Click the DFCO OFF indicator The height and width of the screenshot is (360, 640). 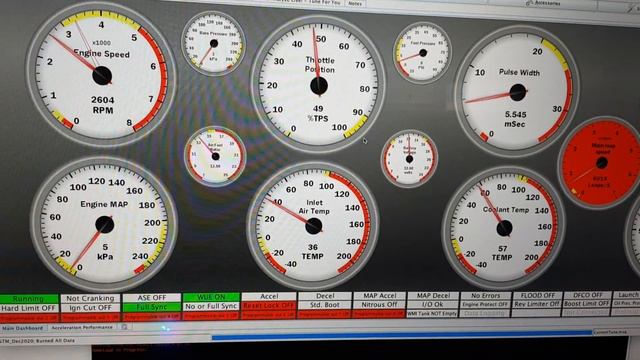click(x=587, y=295)
